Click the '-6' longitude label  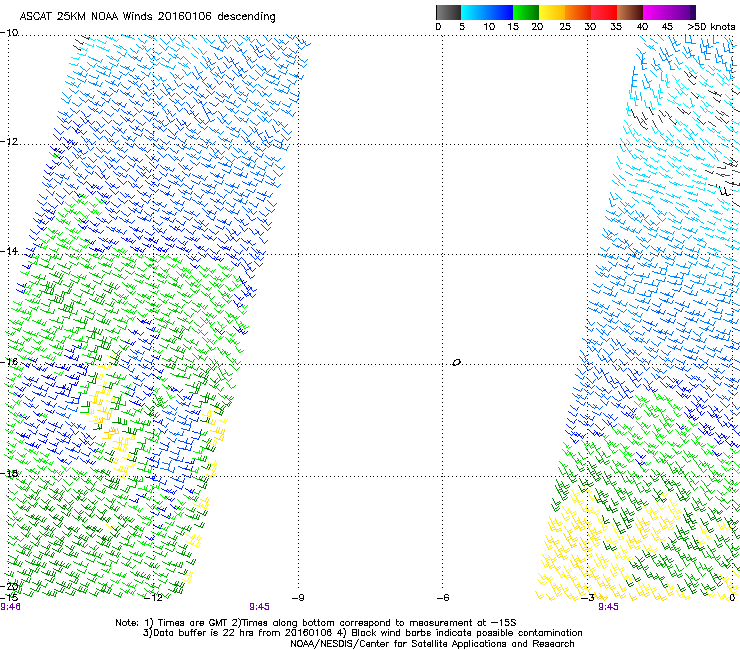pyautogui.click(x=443, y=598)
